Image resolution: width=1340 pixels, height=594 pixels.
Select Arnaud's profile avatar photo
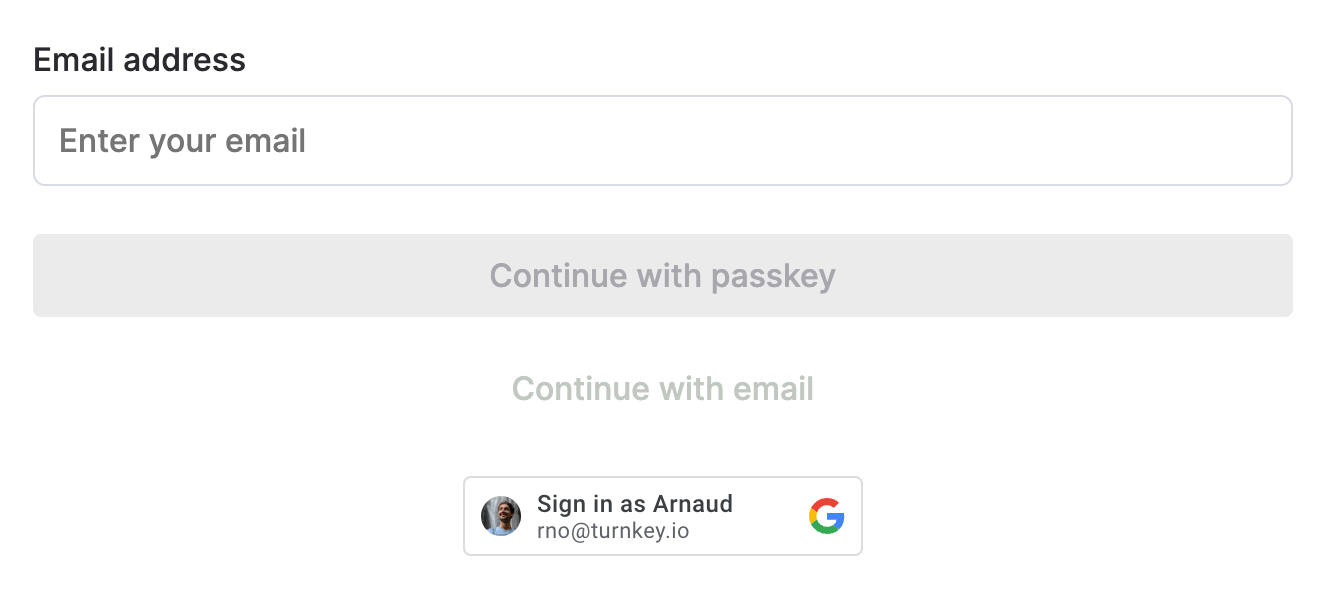[x=501, y=516]
